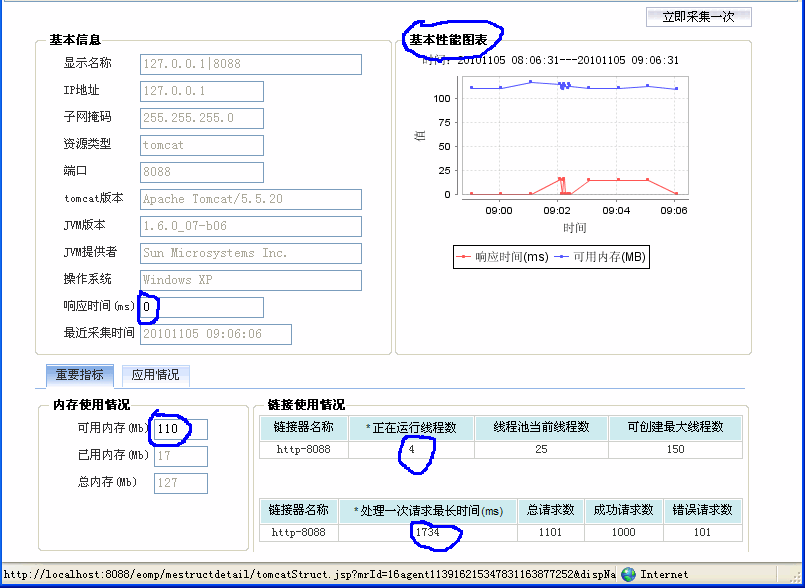Click the 可用内存(MB) chart legend entry
Screen dimensions: 805x588
pyautogui.click(x=602, y=257)
